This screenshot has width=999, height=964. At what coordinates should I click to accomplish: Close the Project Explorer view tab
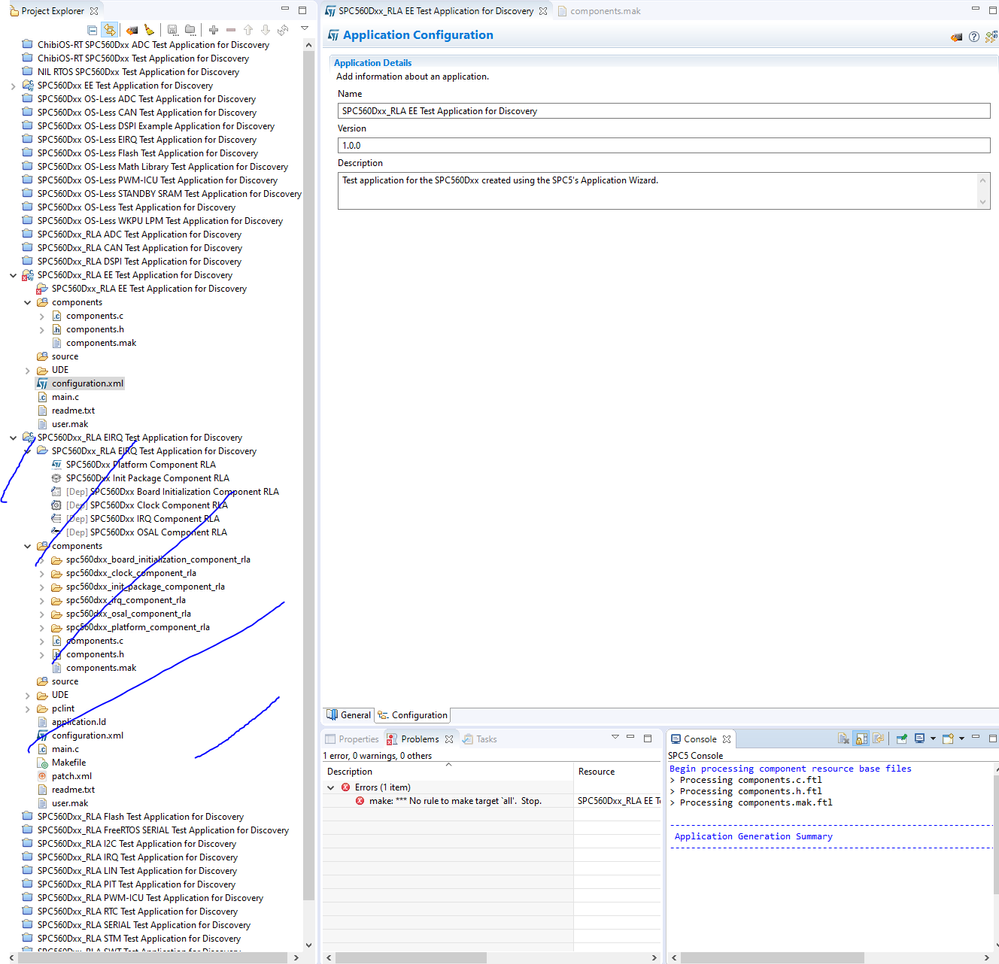(x=94, y=11)
